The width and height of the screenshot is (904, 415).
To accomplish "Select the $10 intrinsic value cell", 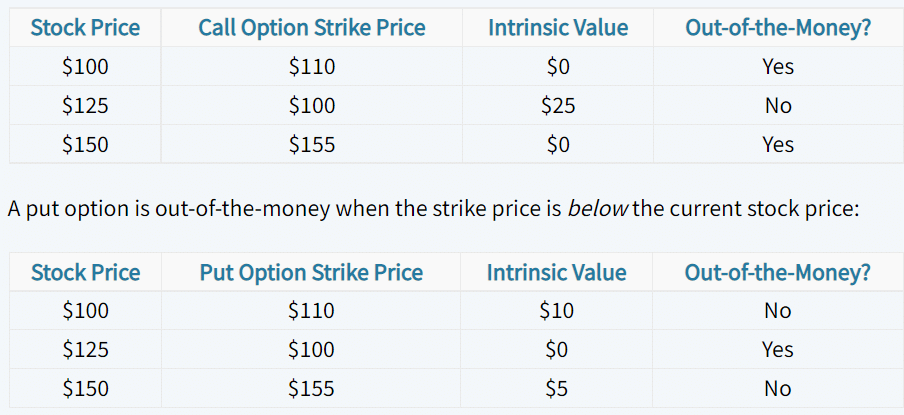I will (x=557, y=311).
